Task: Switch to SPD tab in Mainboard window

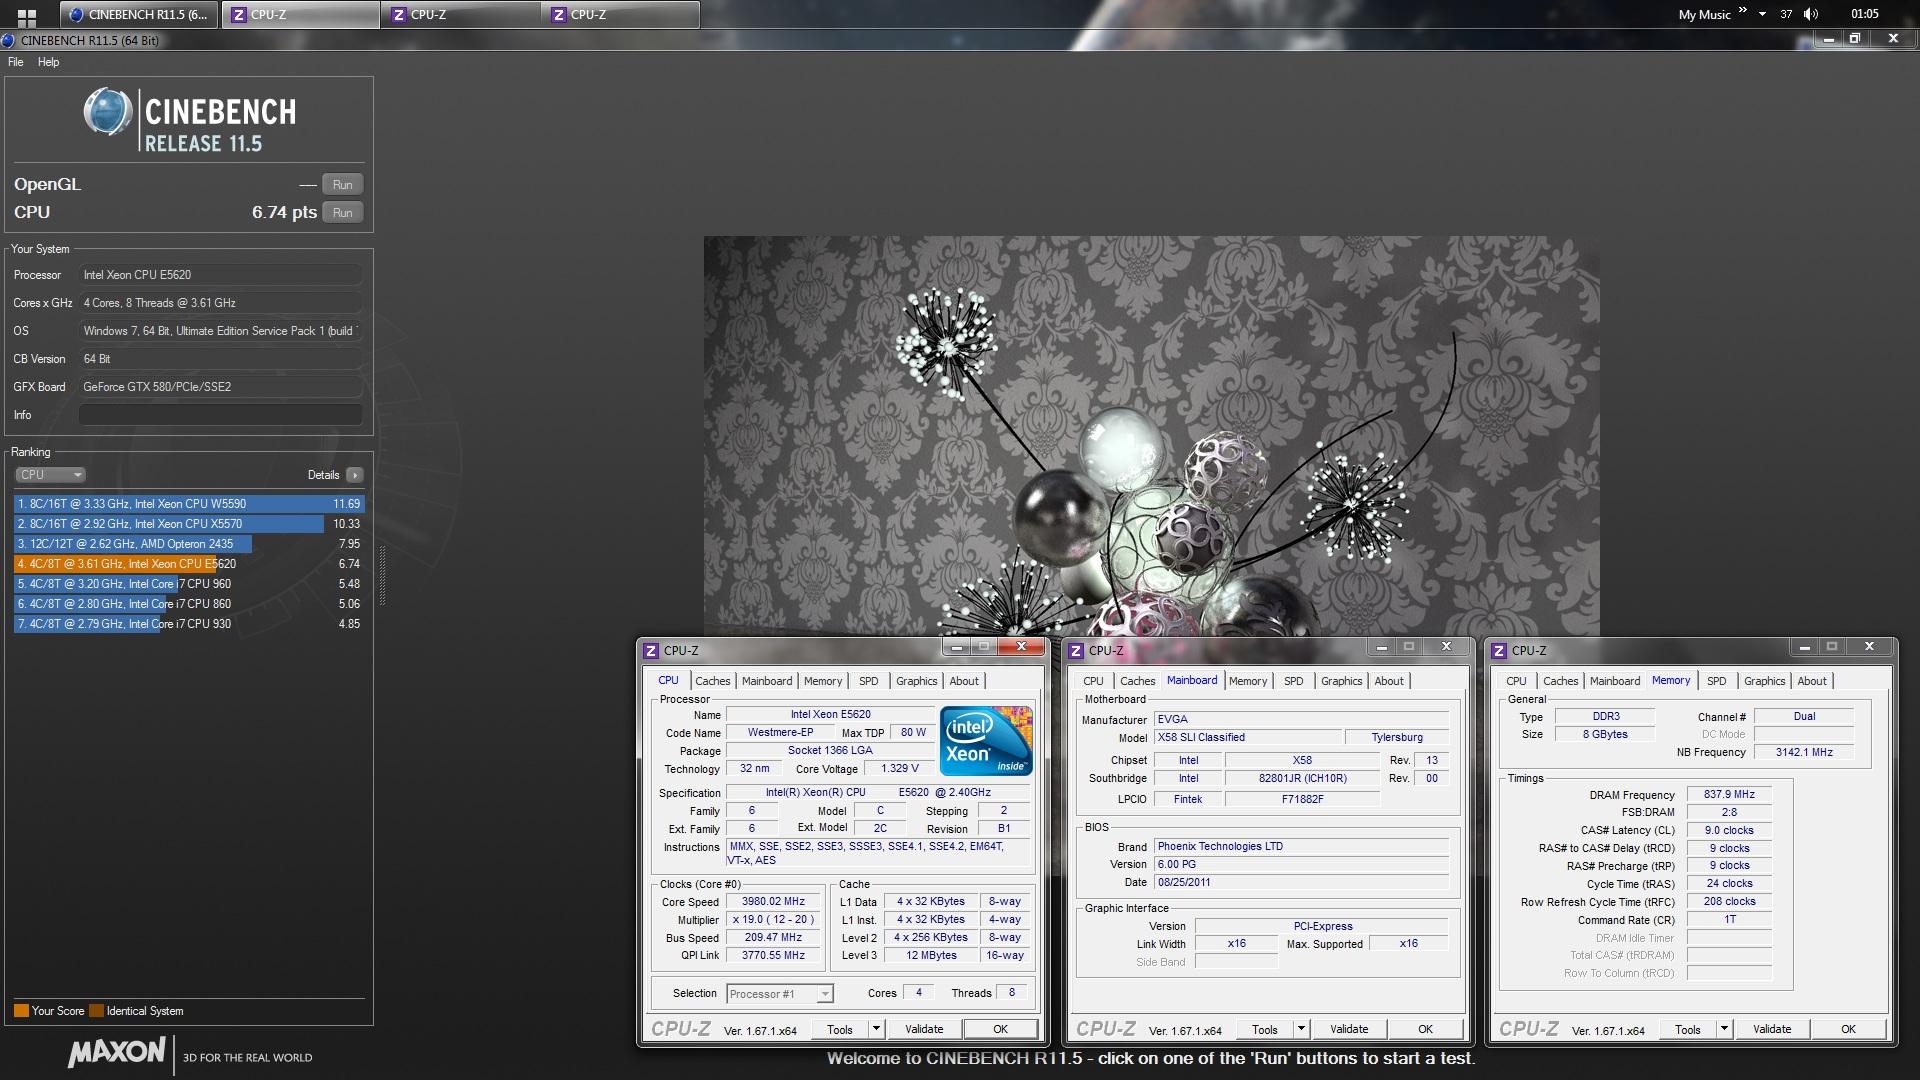Action: (x=1294, y=681)
